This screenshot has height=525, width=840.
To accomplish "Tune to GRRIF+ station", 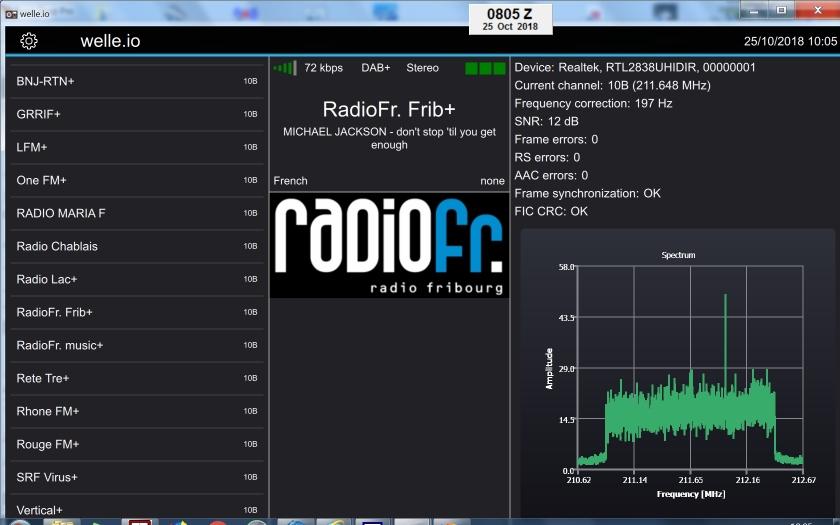I will click(137, 114).
